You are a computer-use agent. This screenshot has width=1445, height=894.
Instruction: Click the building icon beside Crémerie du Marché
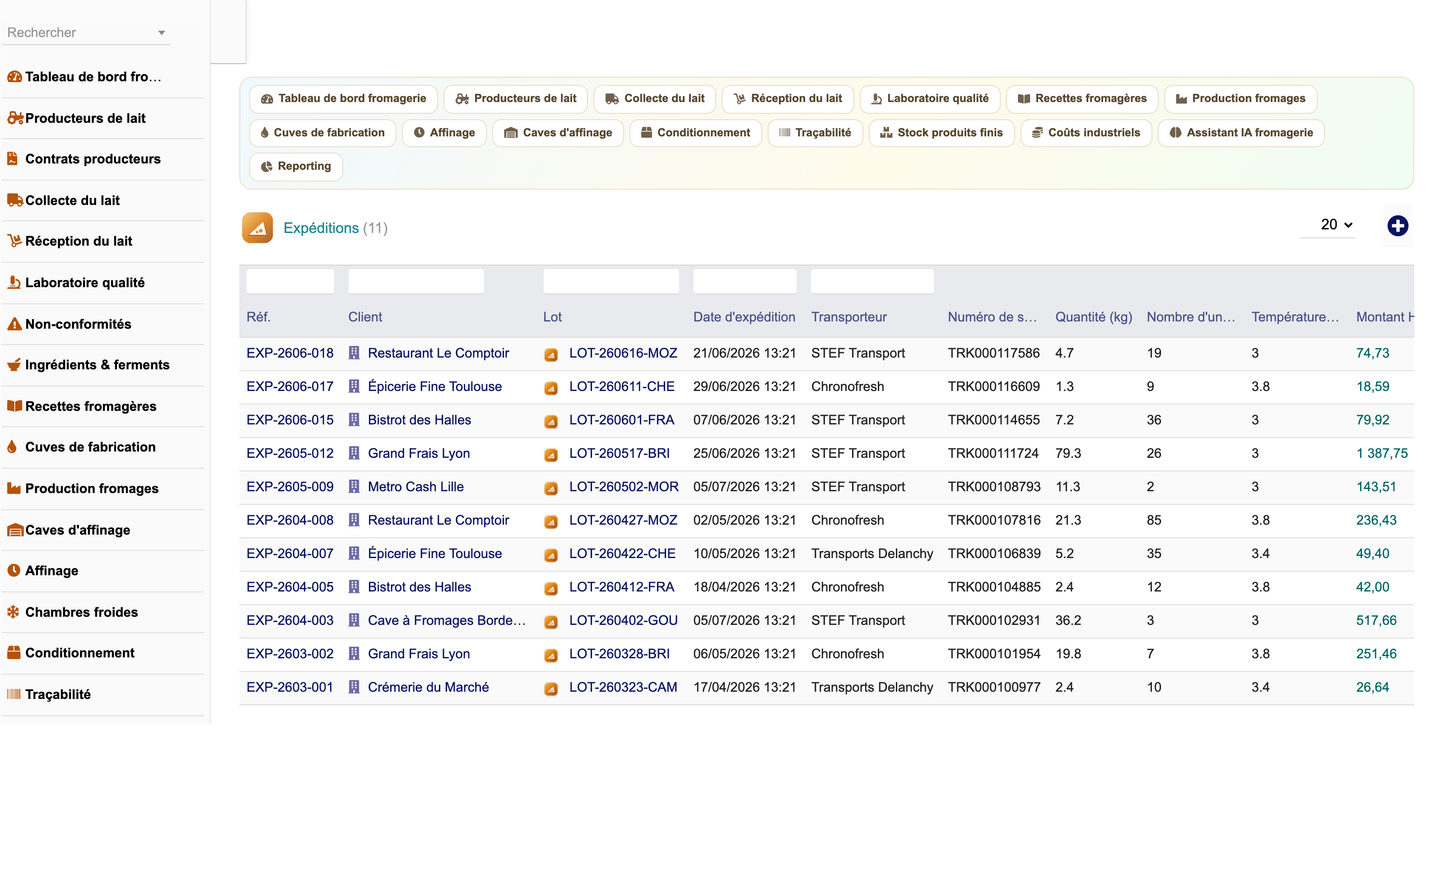[354, 688]
